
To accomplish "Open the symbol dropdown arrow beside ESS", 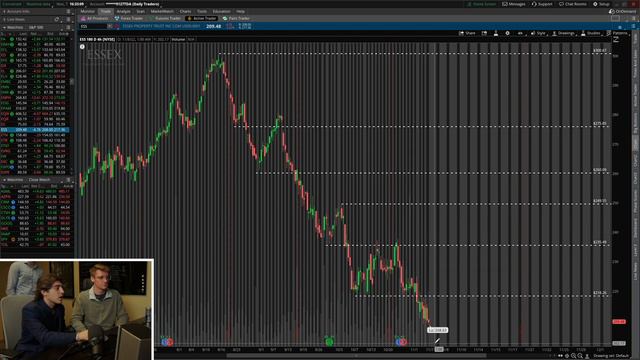I will (109, 26).
